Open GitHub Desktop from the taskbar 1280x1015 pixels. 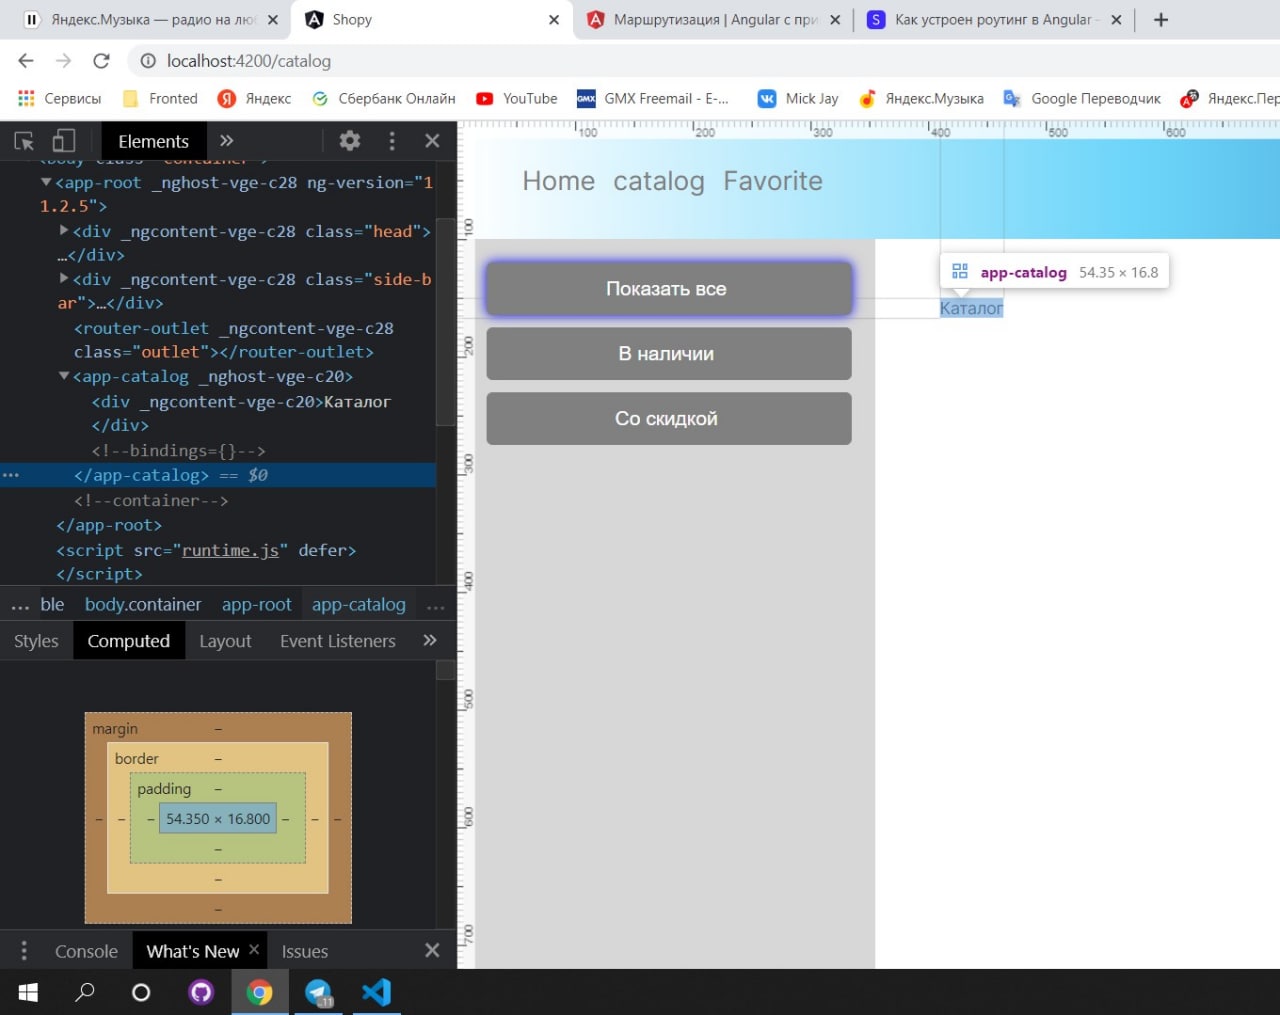(x=202, y=992)
